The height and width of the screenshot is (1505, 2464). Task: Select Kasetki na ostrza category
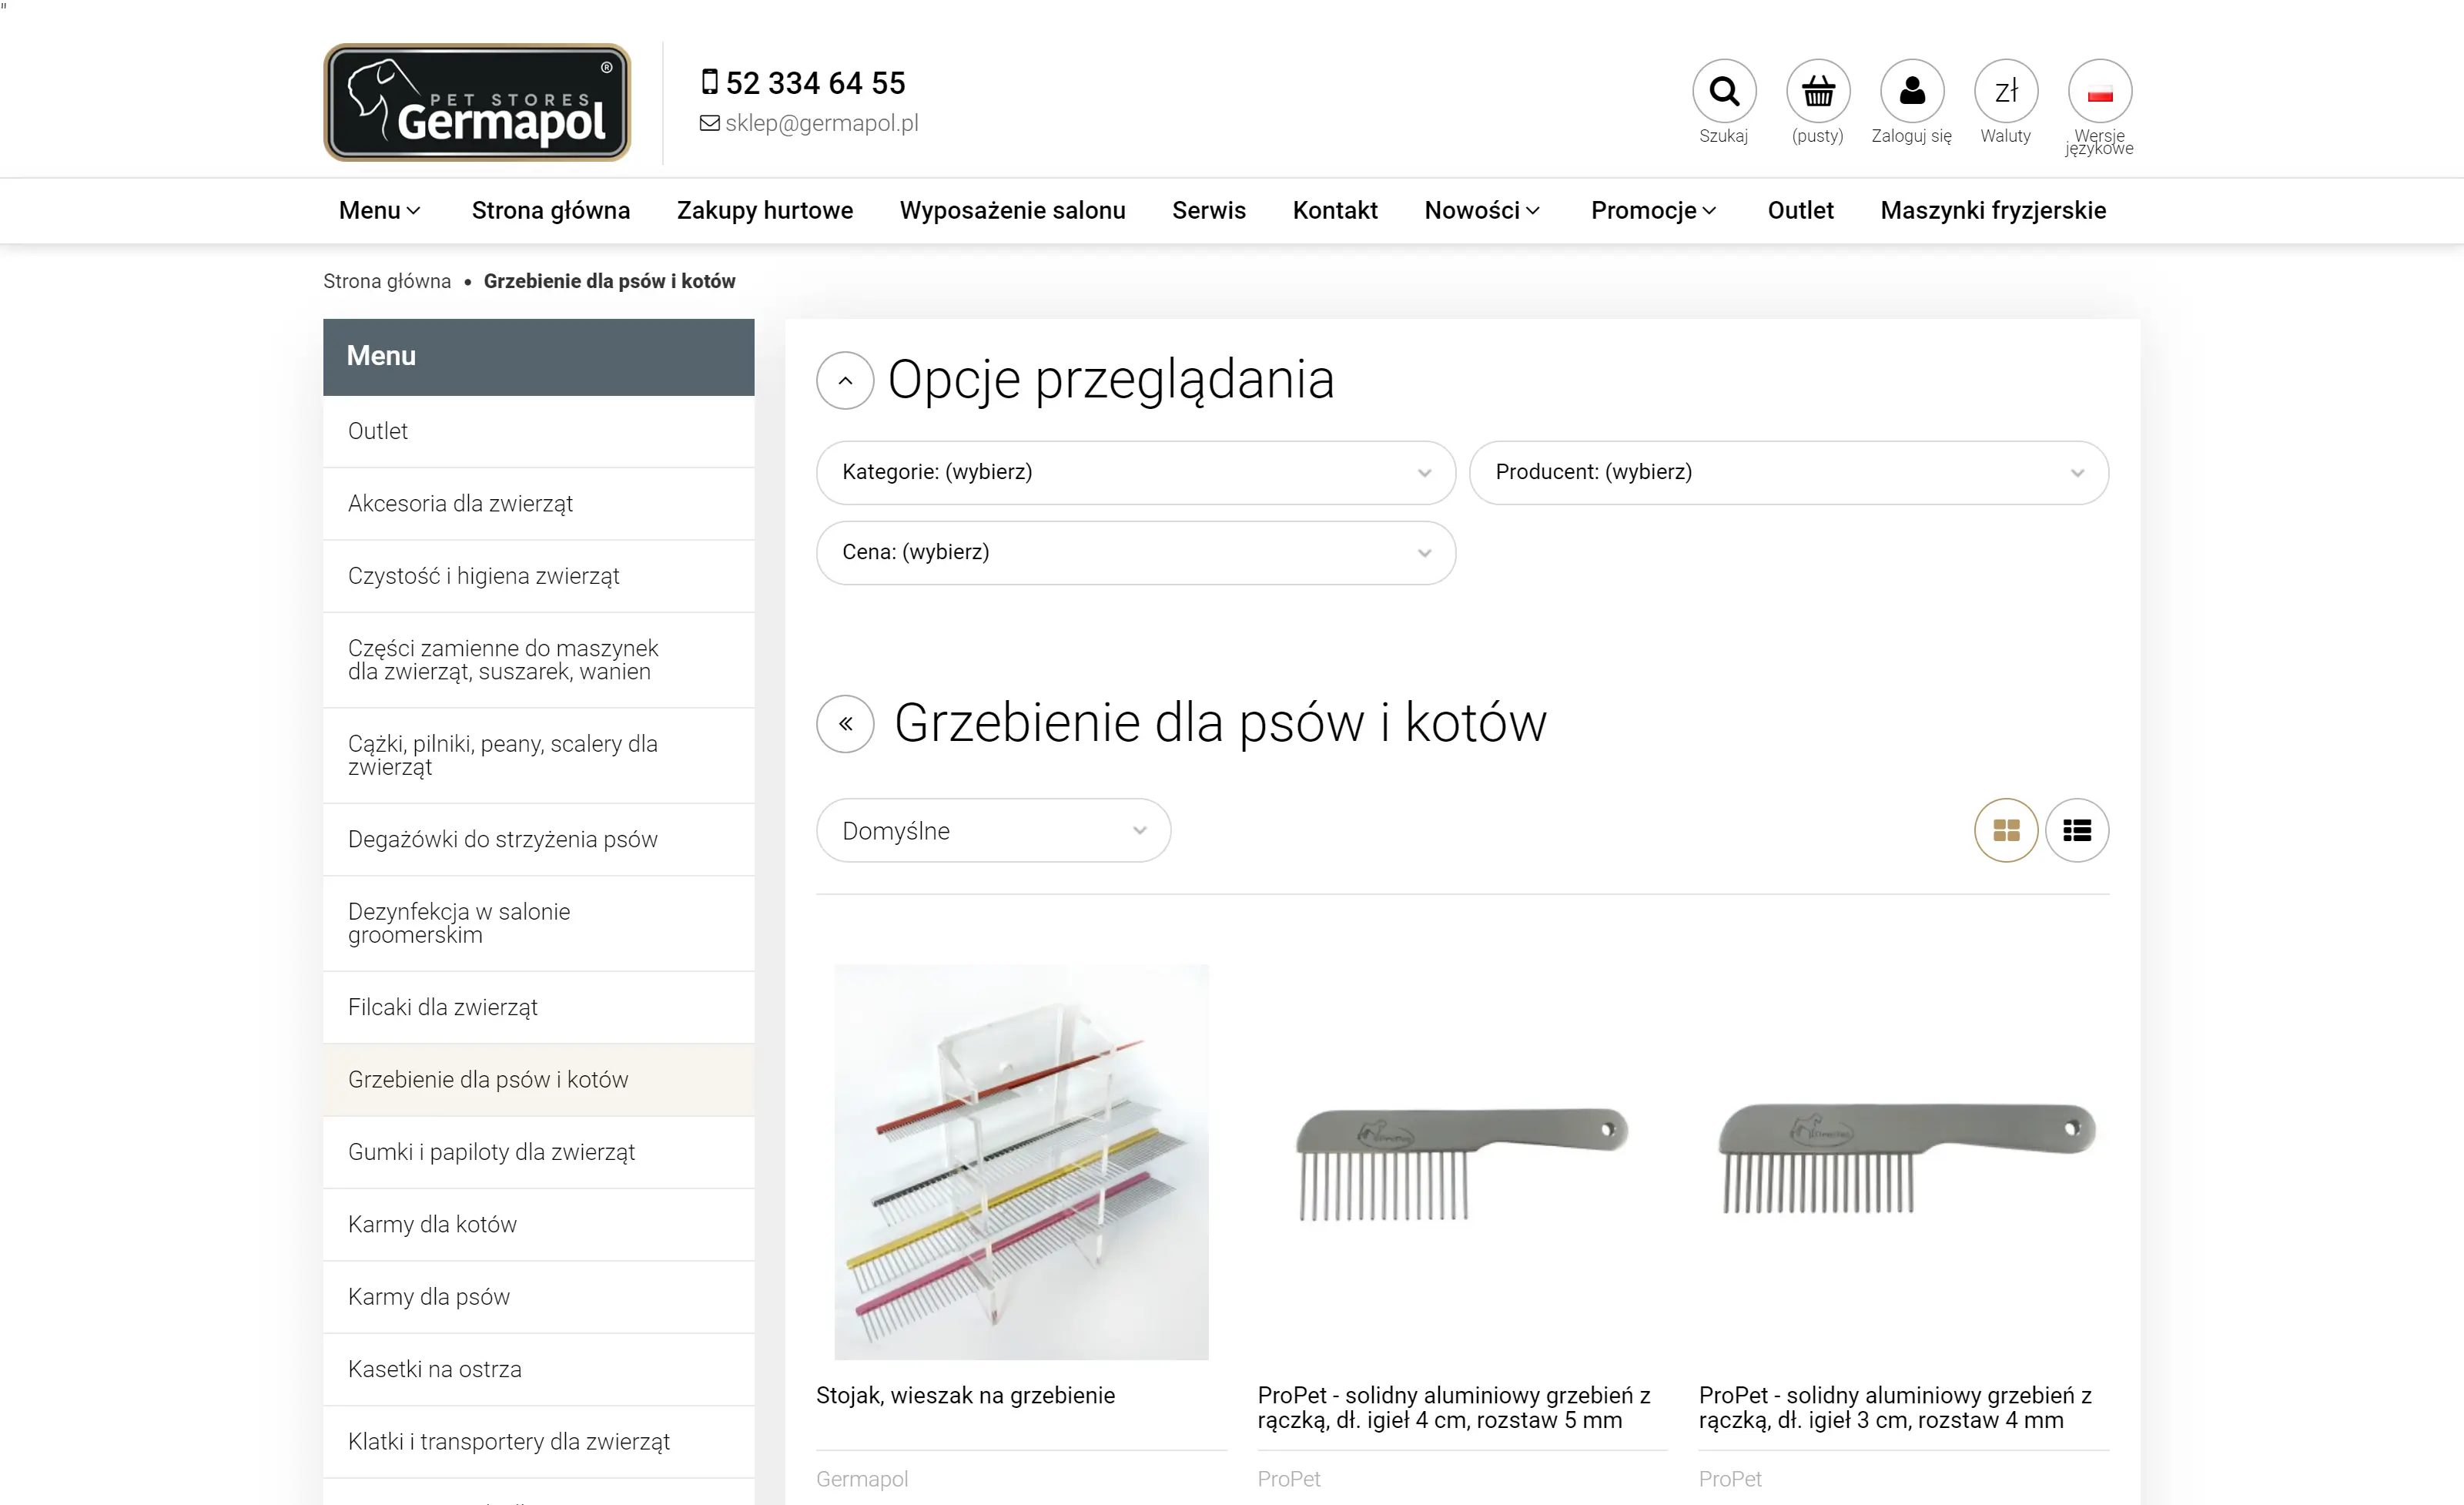[538, 1370]
